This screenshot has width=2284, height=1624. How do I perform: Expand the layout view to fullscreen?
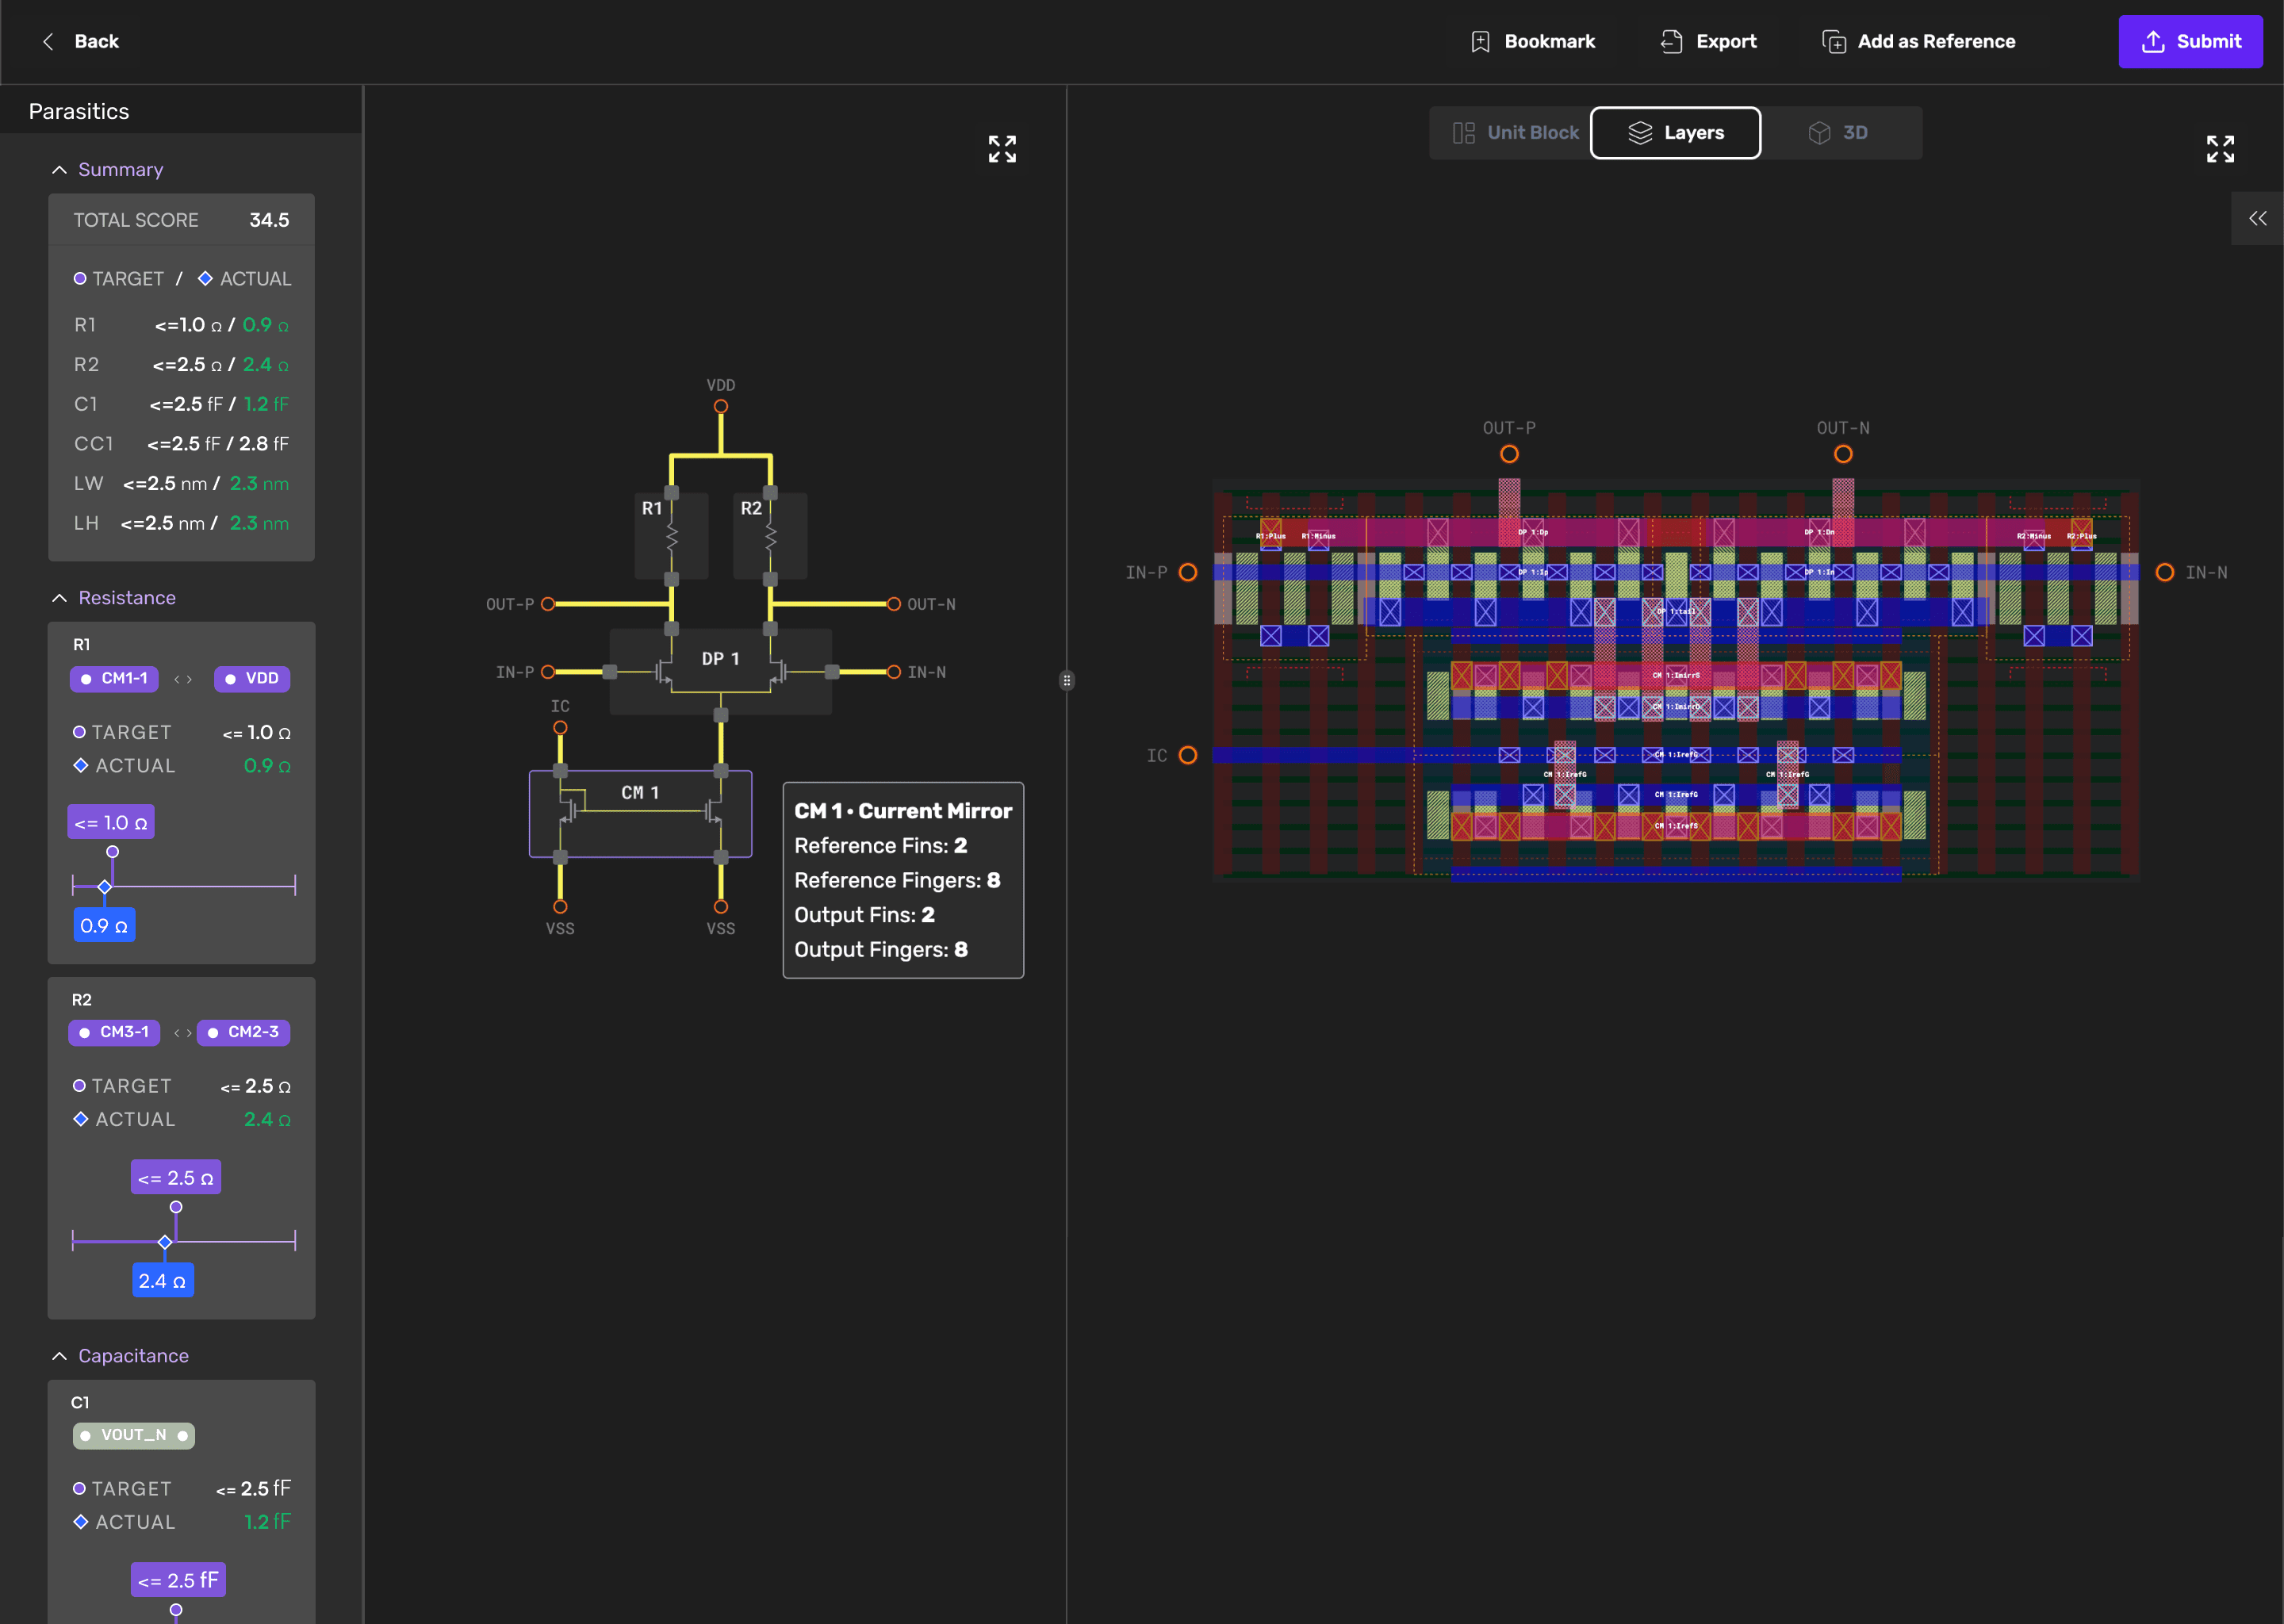[2220, 149]
